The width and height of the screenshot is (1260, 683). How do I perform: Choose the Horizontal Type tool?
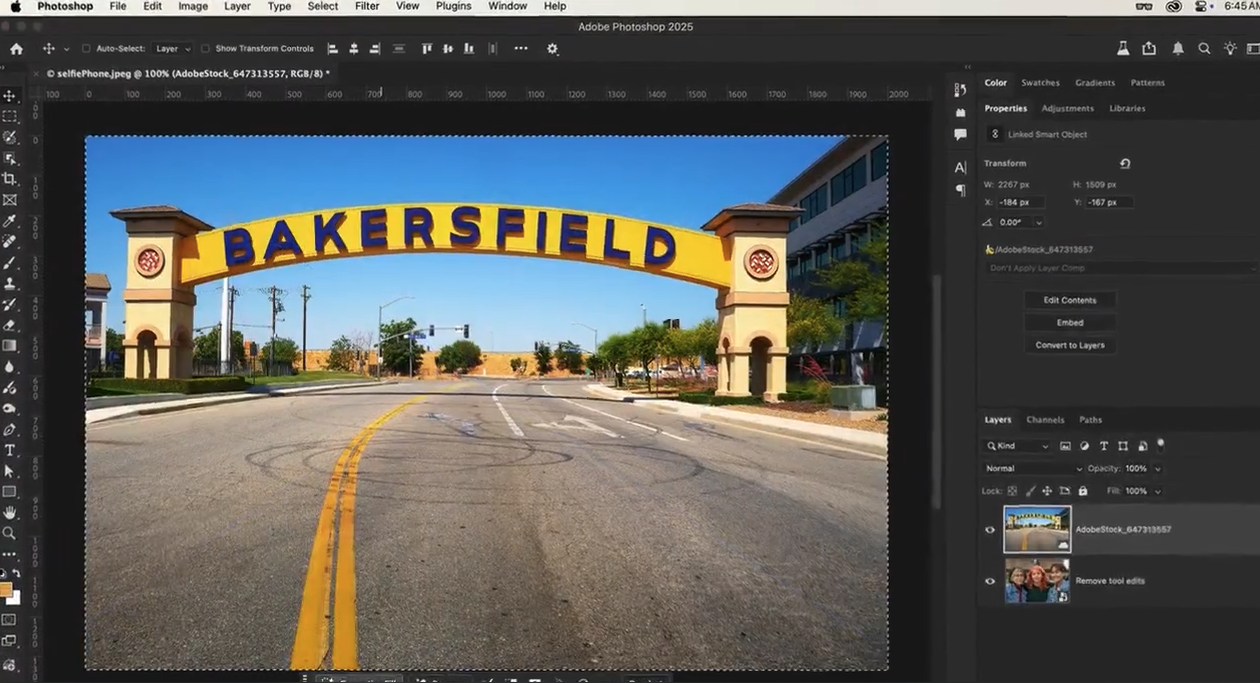pyautogui.click(x=10, y=450)
